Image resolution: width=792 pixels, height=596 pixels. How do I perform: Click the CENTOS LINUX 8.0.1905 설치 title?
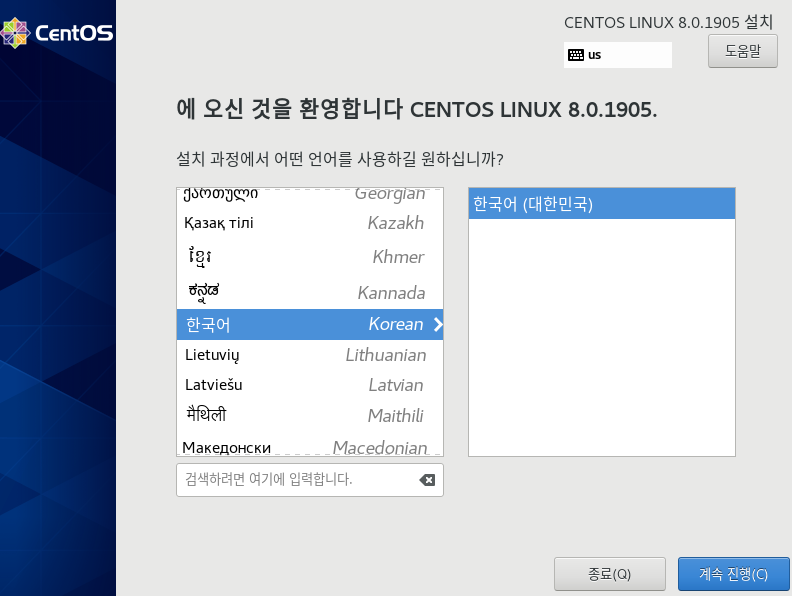(x=668, y=22)
